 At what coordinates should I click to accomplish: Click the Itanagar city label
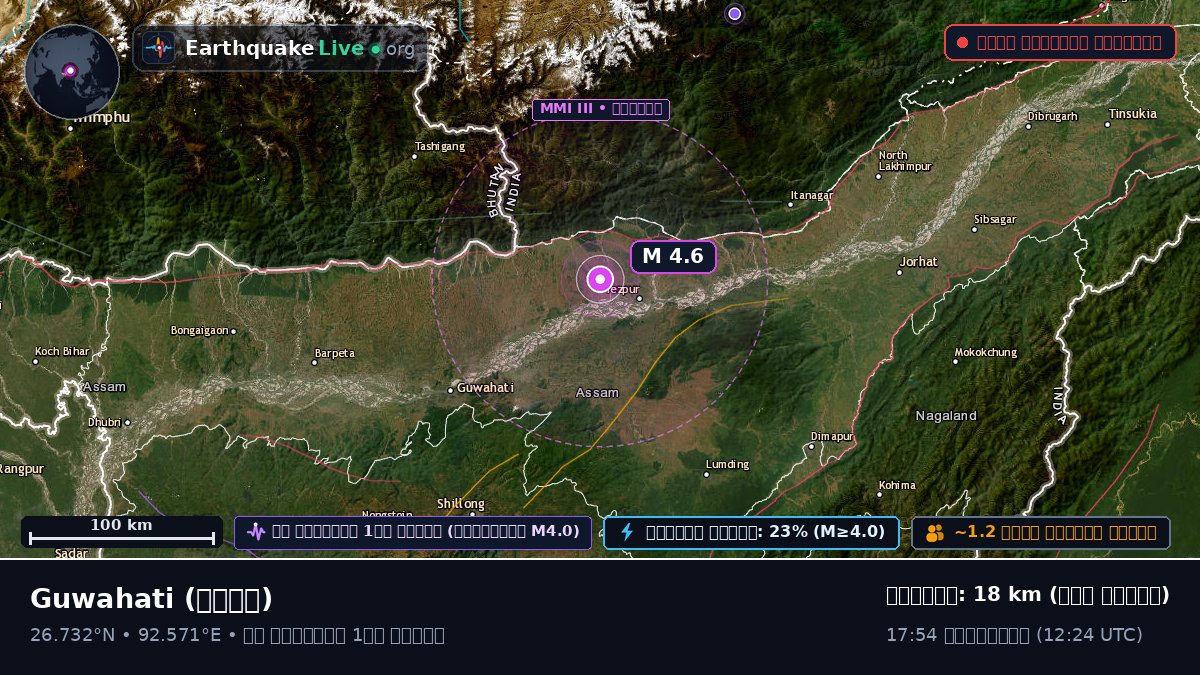(x=811, y=196)
